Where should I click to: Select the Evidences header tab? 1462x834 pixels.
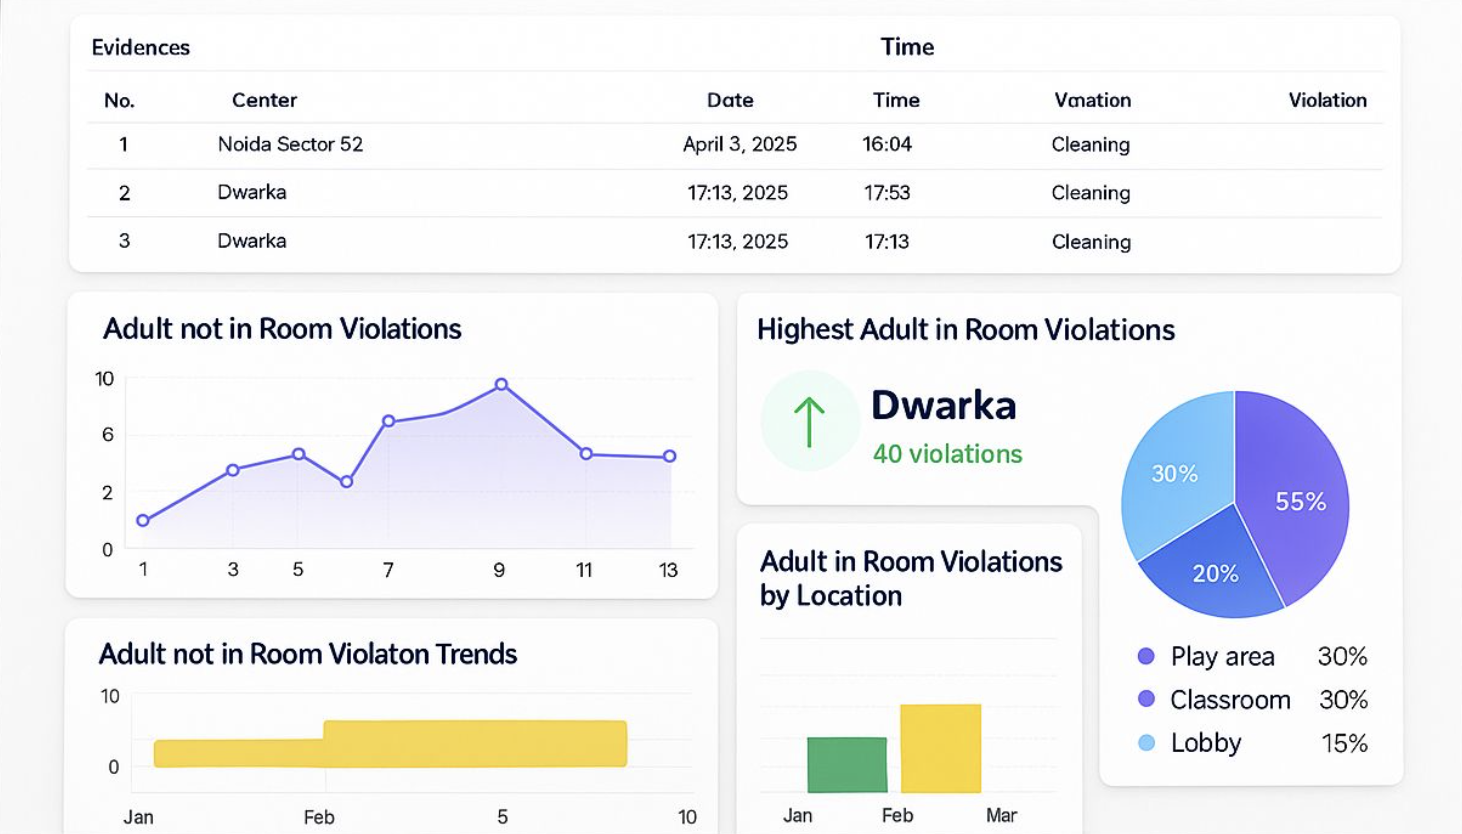point(140,47)
